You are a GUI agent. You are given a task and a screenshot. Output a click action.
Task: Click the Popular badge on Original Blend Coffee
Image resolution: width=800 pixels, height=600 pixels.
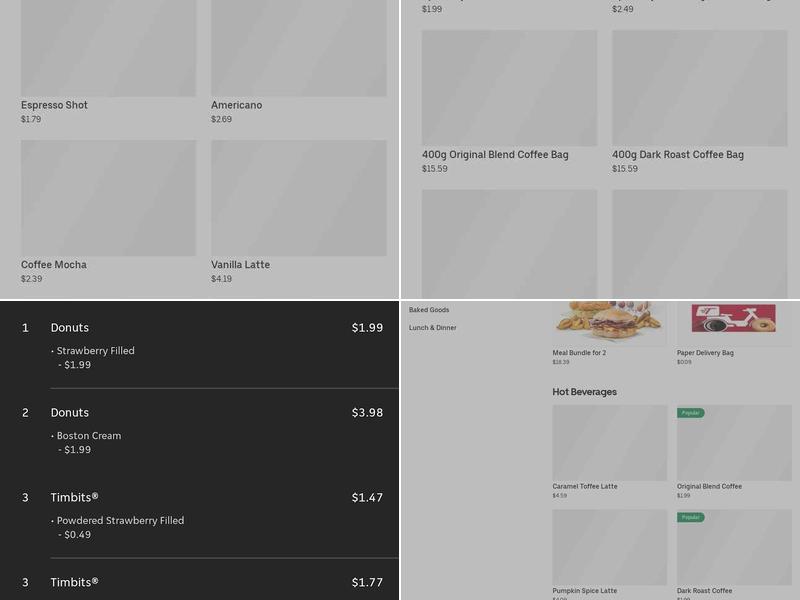click(x=691, y=413)
